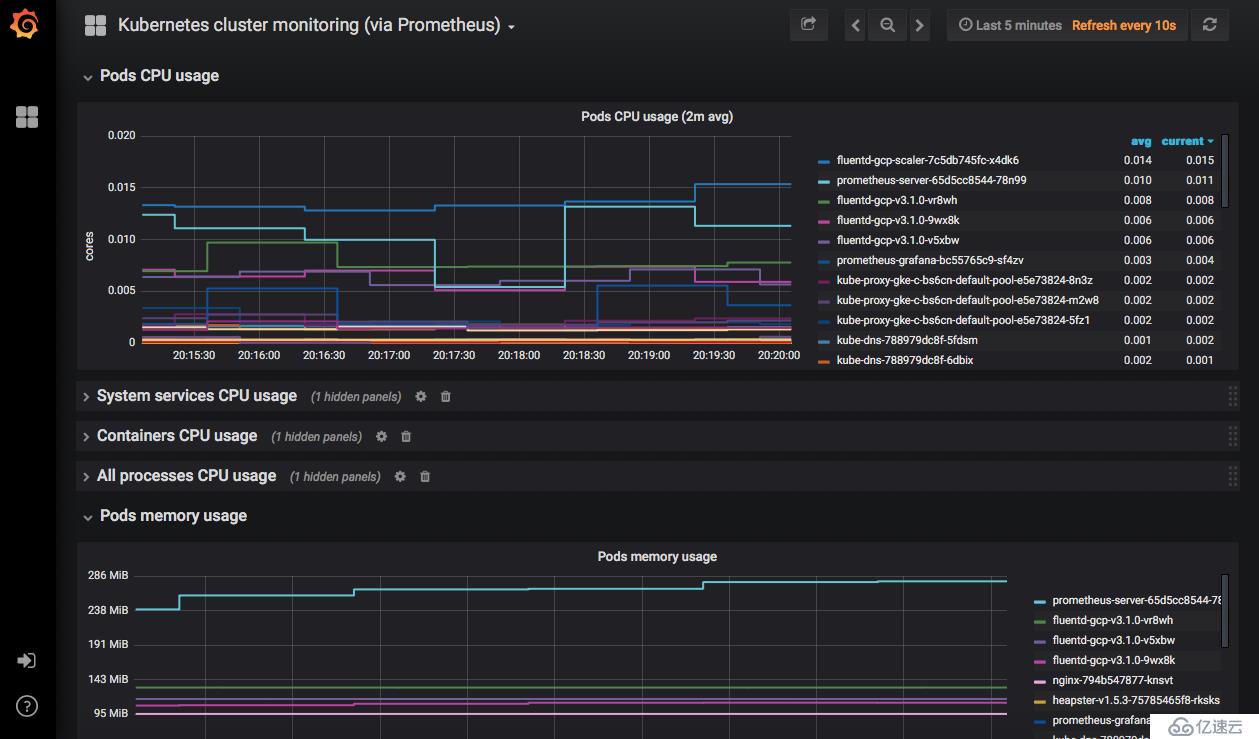Click Refresh every 10s label
Viewport: 1259px width, 739px height.
pyautogui.click(x=1124, y=25)
